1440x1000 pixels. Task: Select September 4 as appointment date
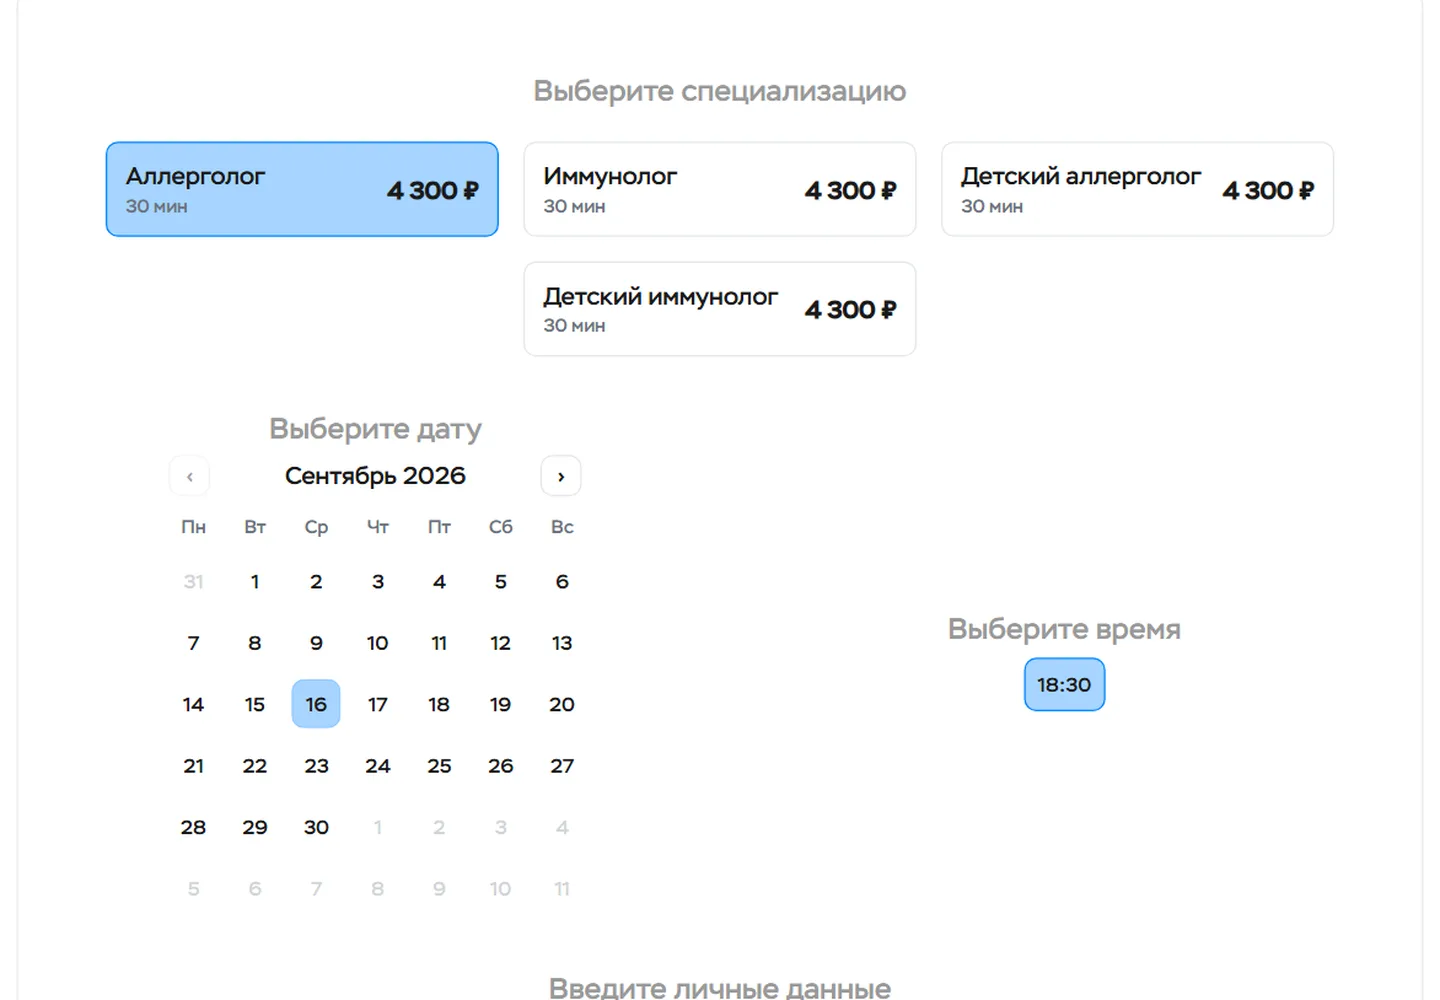coord(439,581)
